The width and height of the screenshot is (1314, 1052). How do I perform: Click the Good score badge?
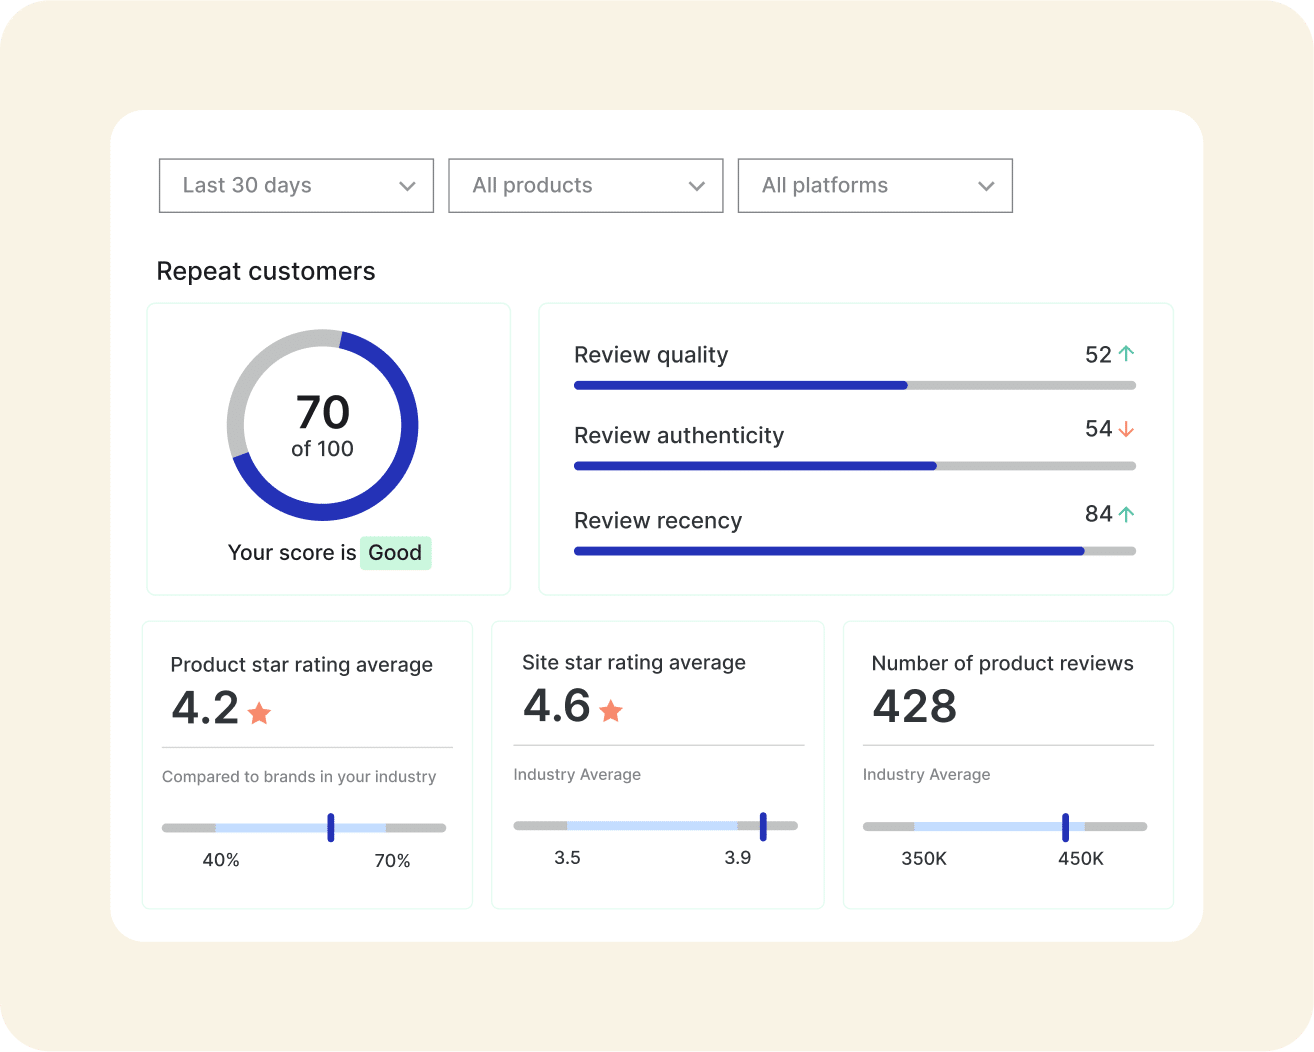point(395,553)
